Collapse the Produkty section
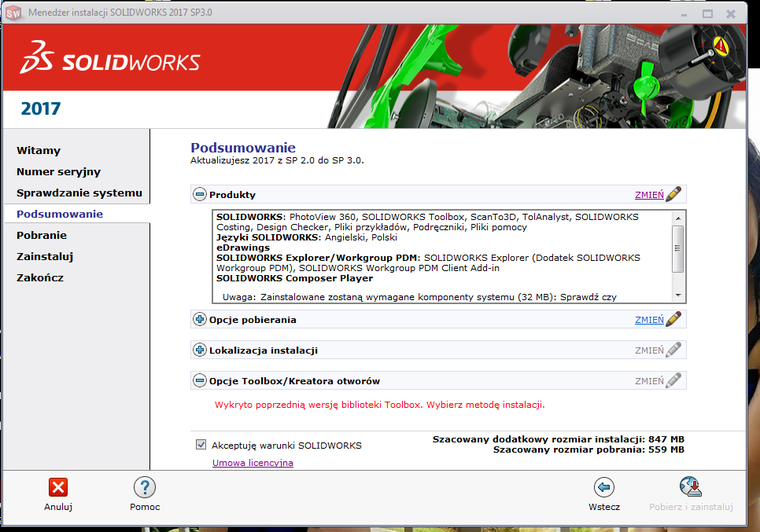This screenshot has width=760, height=532. (200, 194)
